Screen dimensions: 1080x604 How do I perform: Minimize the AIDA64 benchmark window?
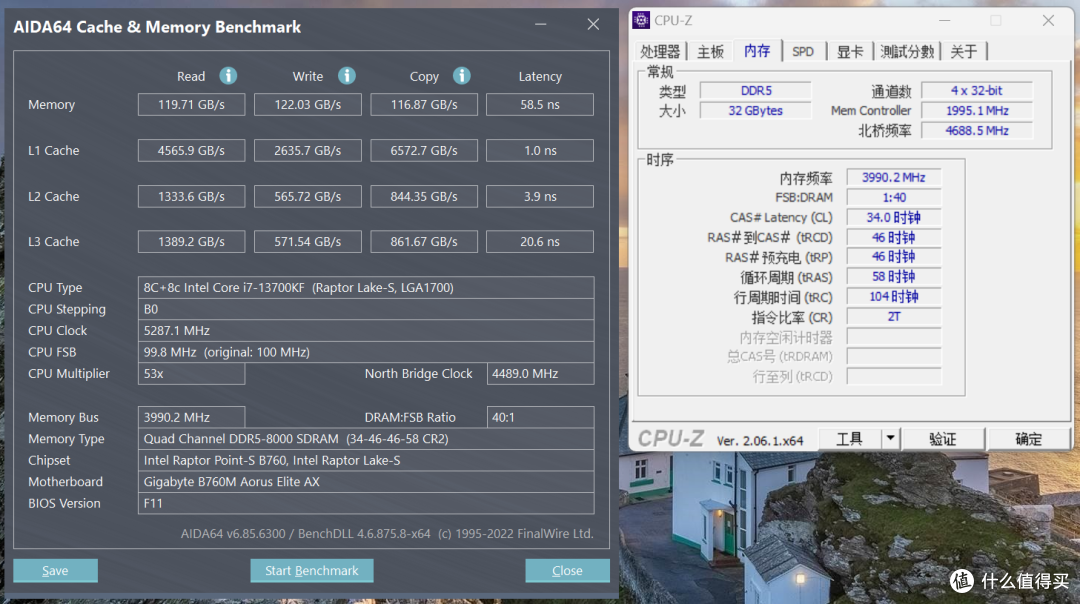click(x=541, y=24)
